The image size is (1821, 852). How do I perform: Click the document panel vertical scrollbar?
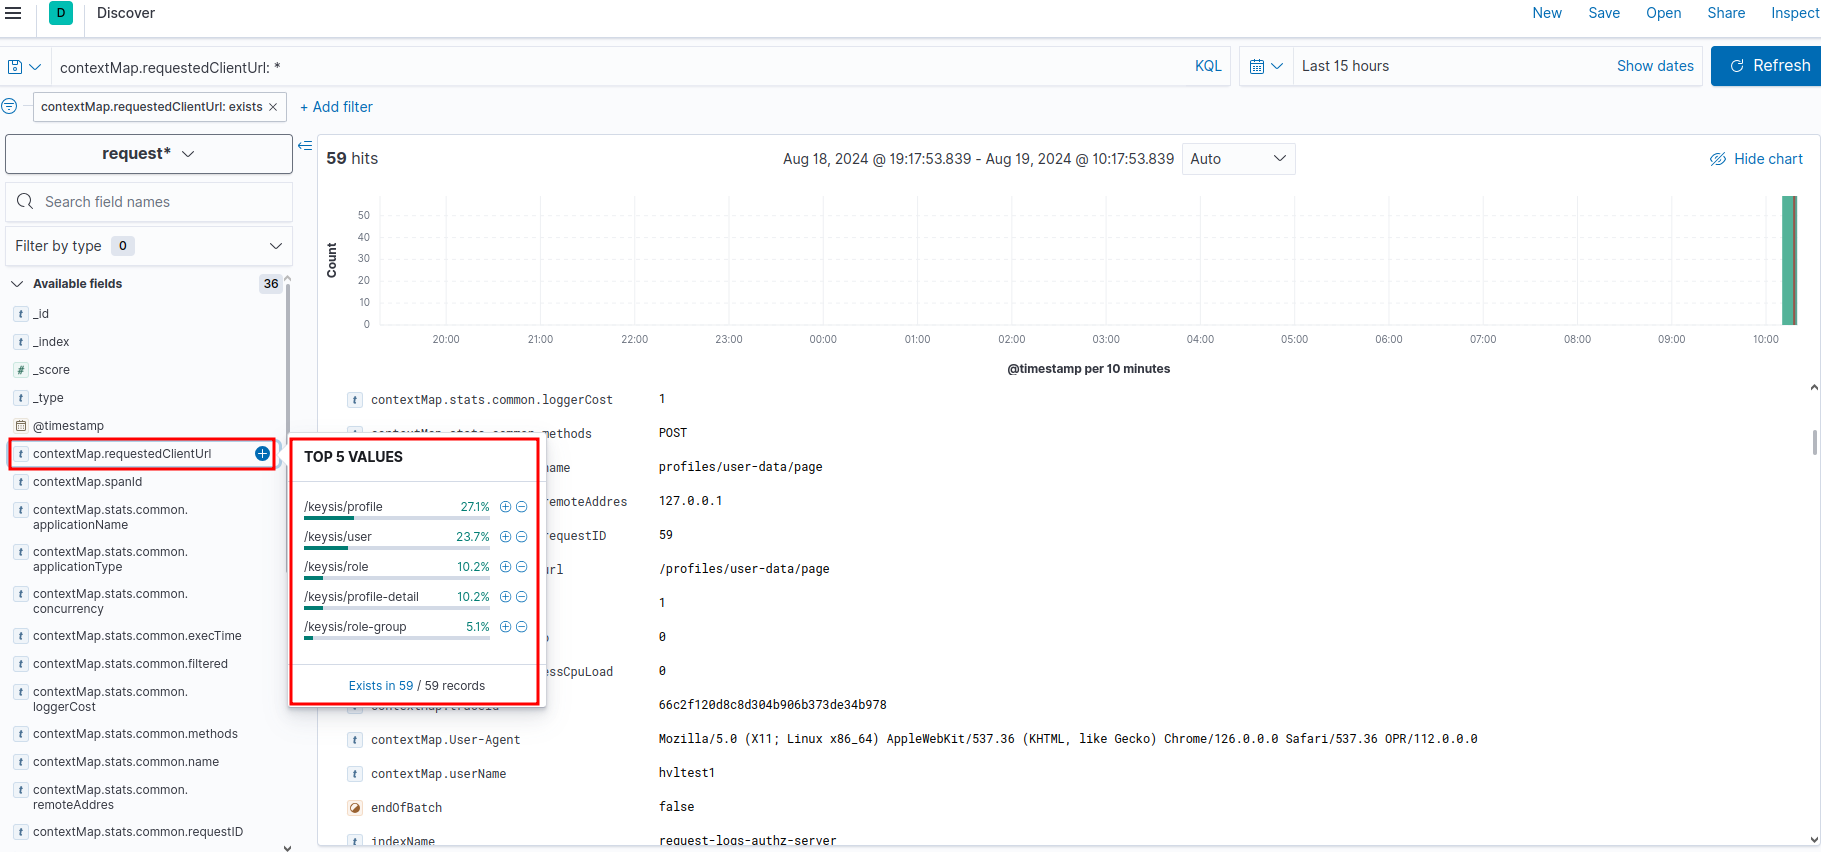point(1814,442)
